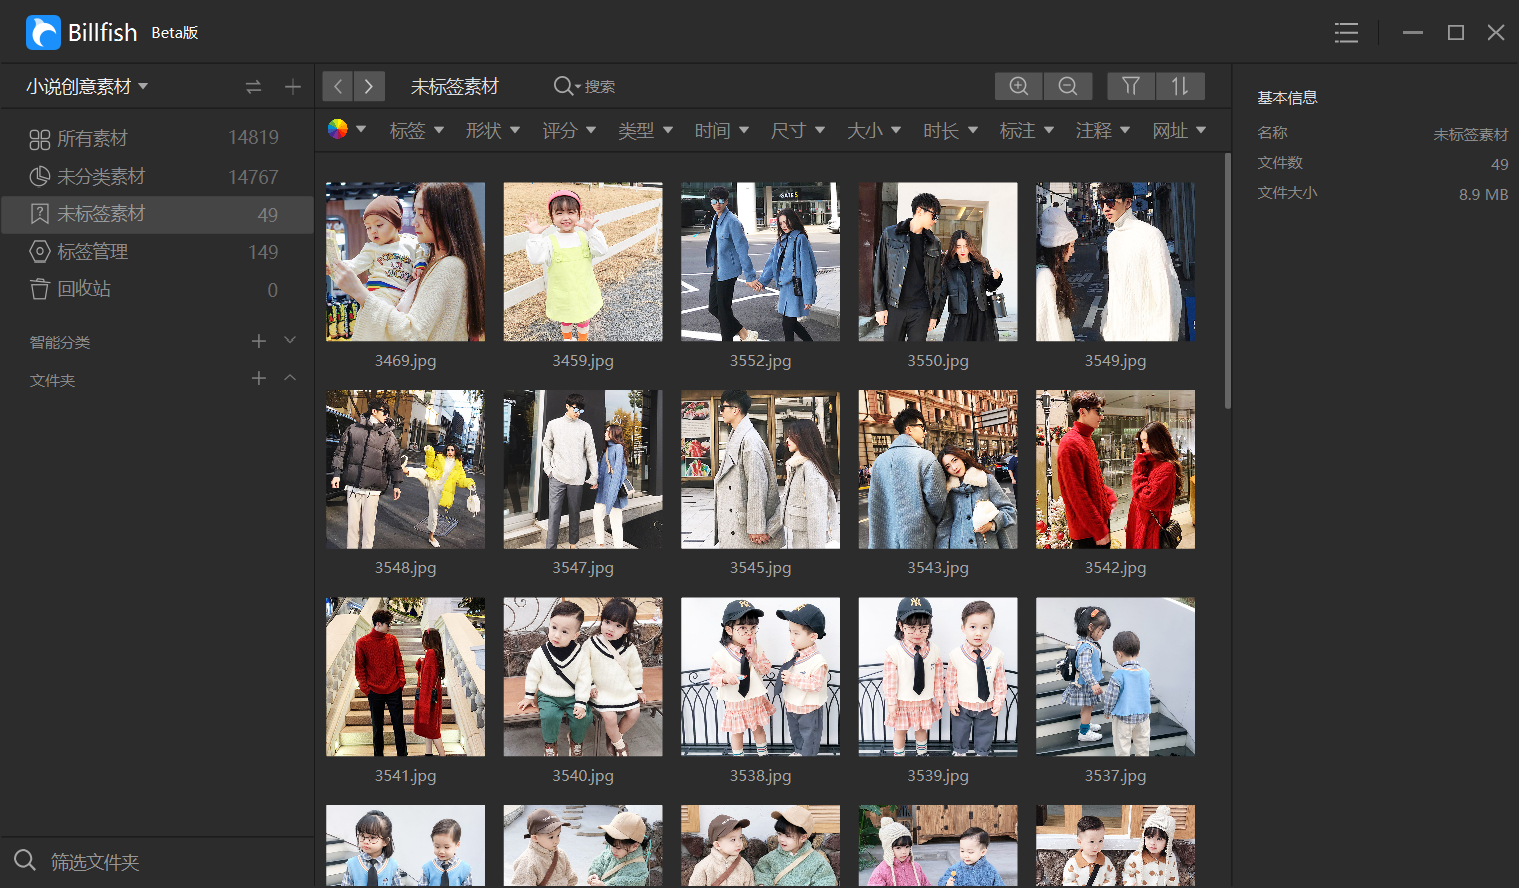
Task: Collapse the 文件夹 section chevron
Action: tap(290, 378)
